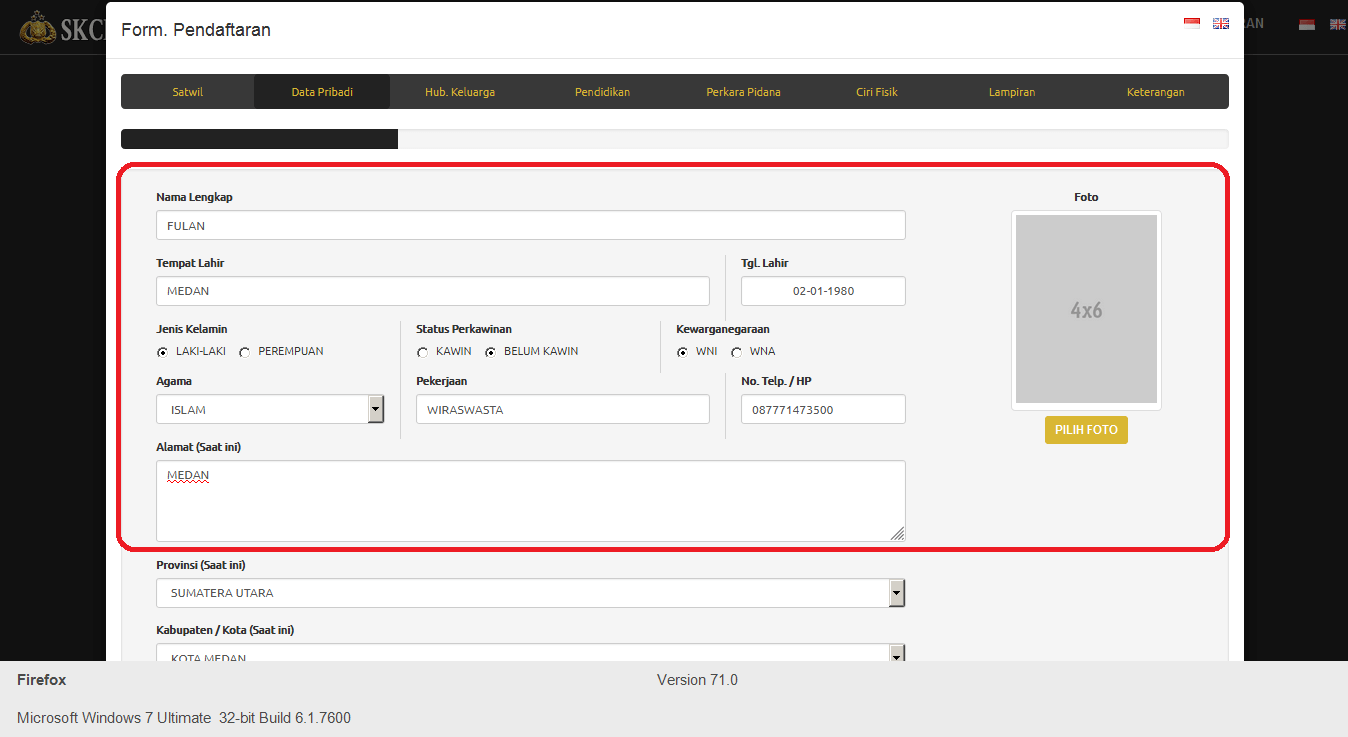Click the Indonesian flag on the background page

tap(1307, 24)
